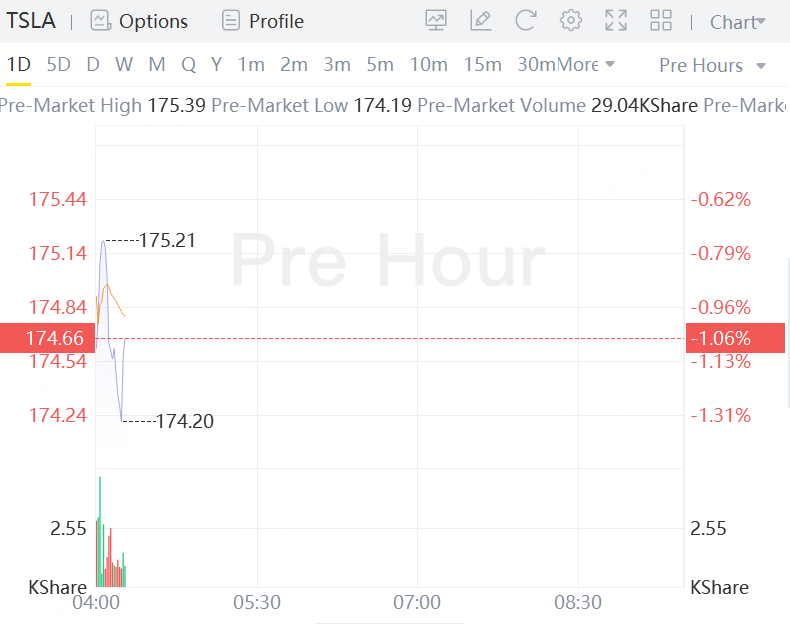790x624 pixels.
Task: Select the 15m interval
Action: coord(483,65)
